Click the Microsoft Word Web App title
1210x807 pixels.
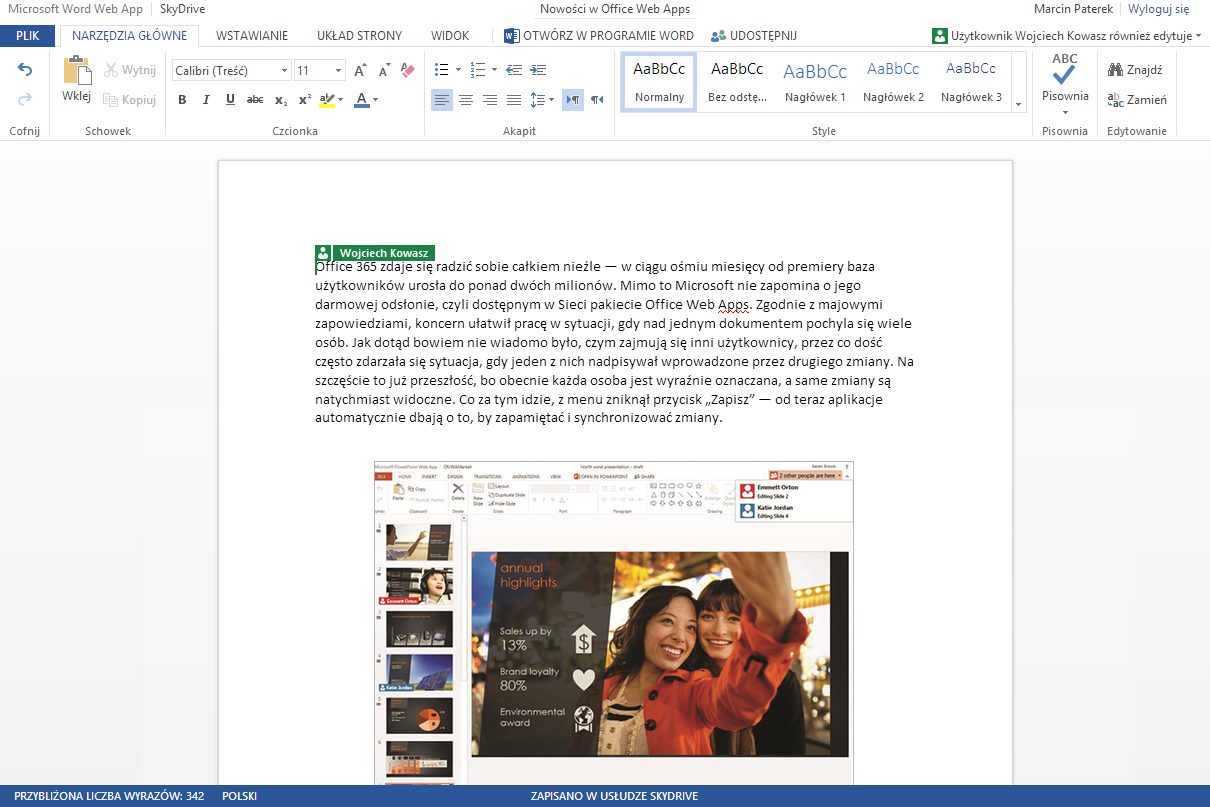pyautogui.click(x=76, y=9)
